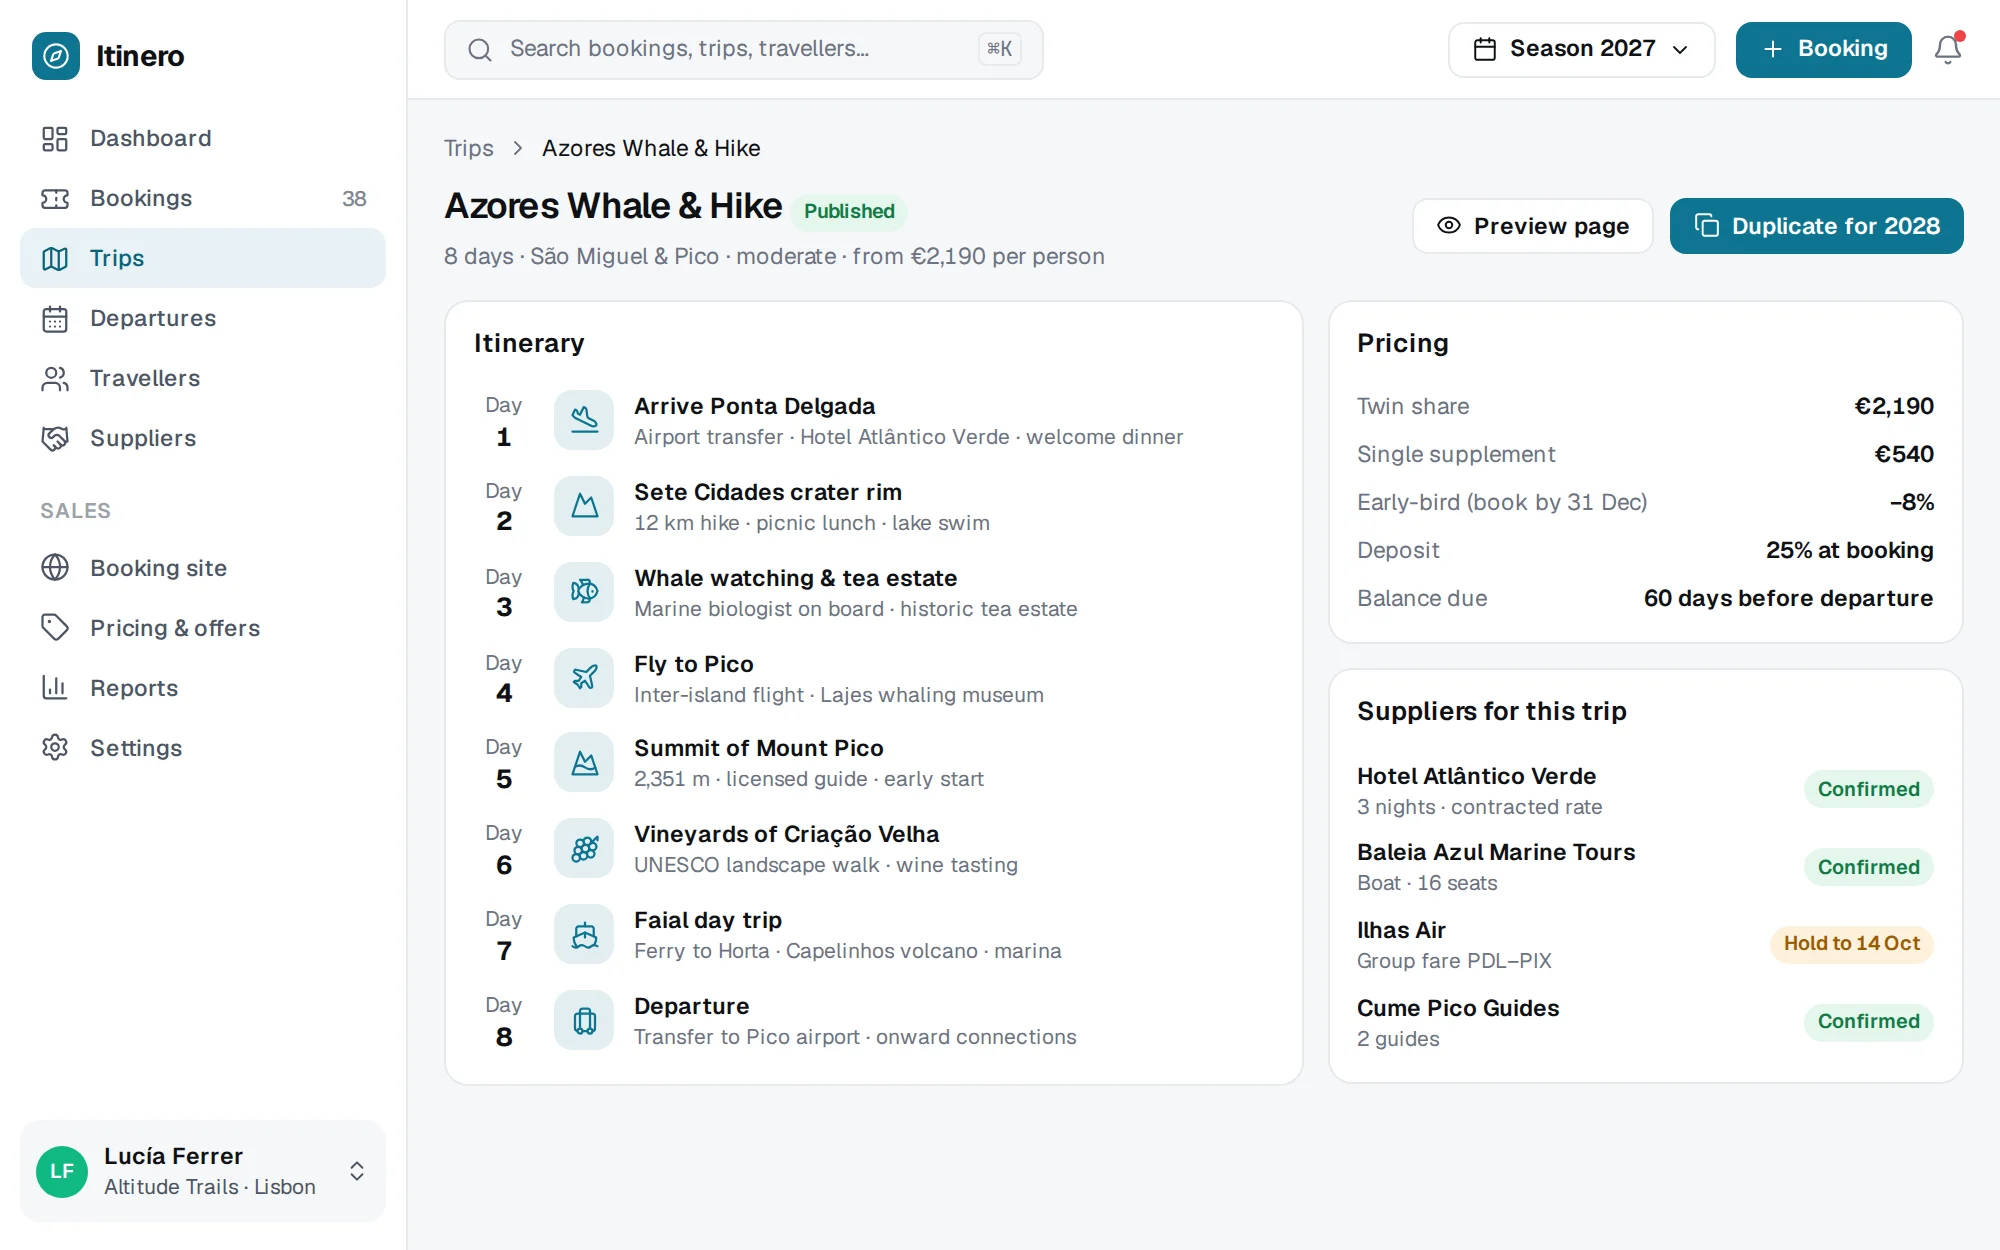2000x1250 pixels.
Task: Click the Suppliers handshake icon
Action: click(55, 438)
